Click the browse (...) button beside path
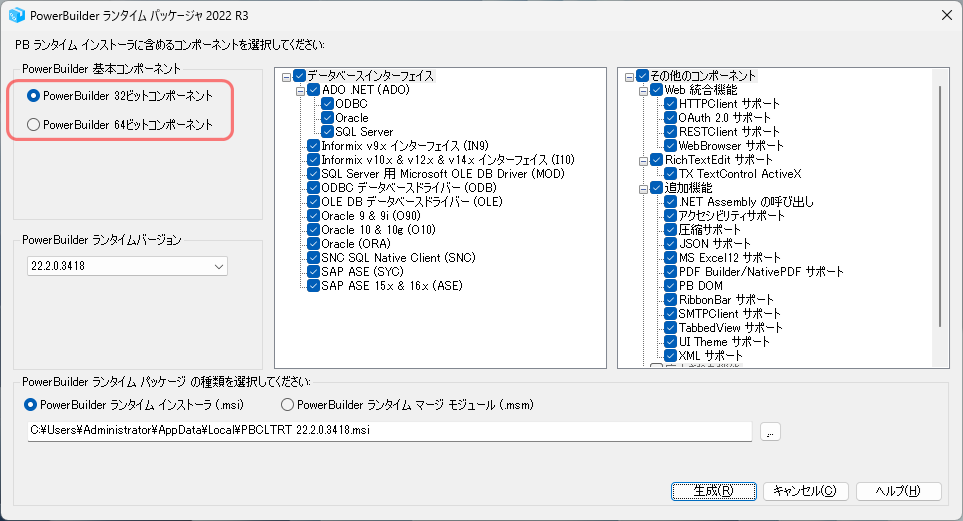 pos(769,431)
